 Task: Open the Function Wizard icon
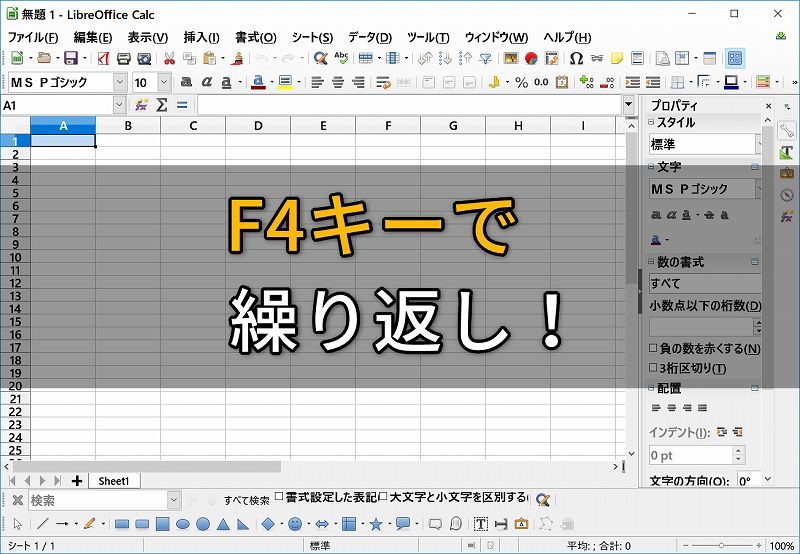(x=142, y=105)
